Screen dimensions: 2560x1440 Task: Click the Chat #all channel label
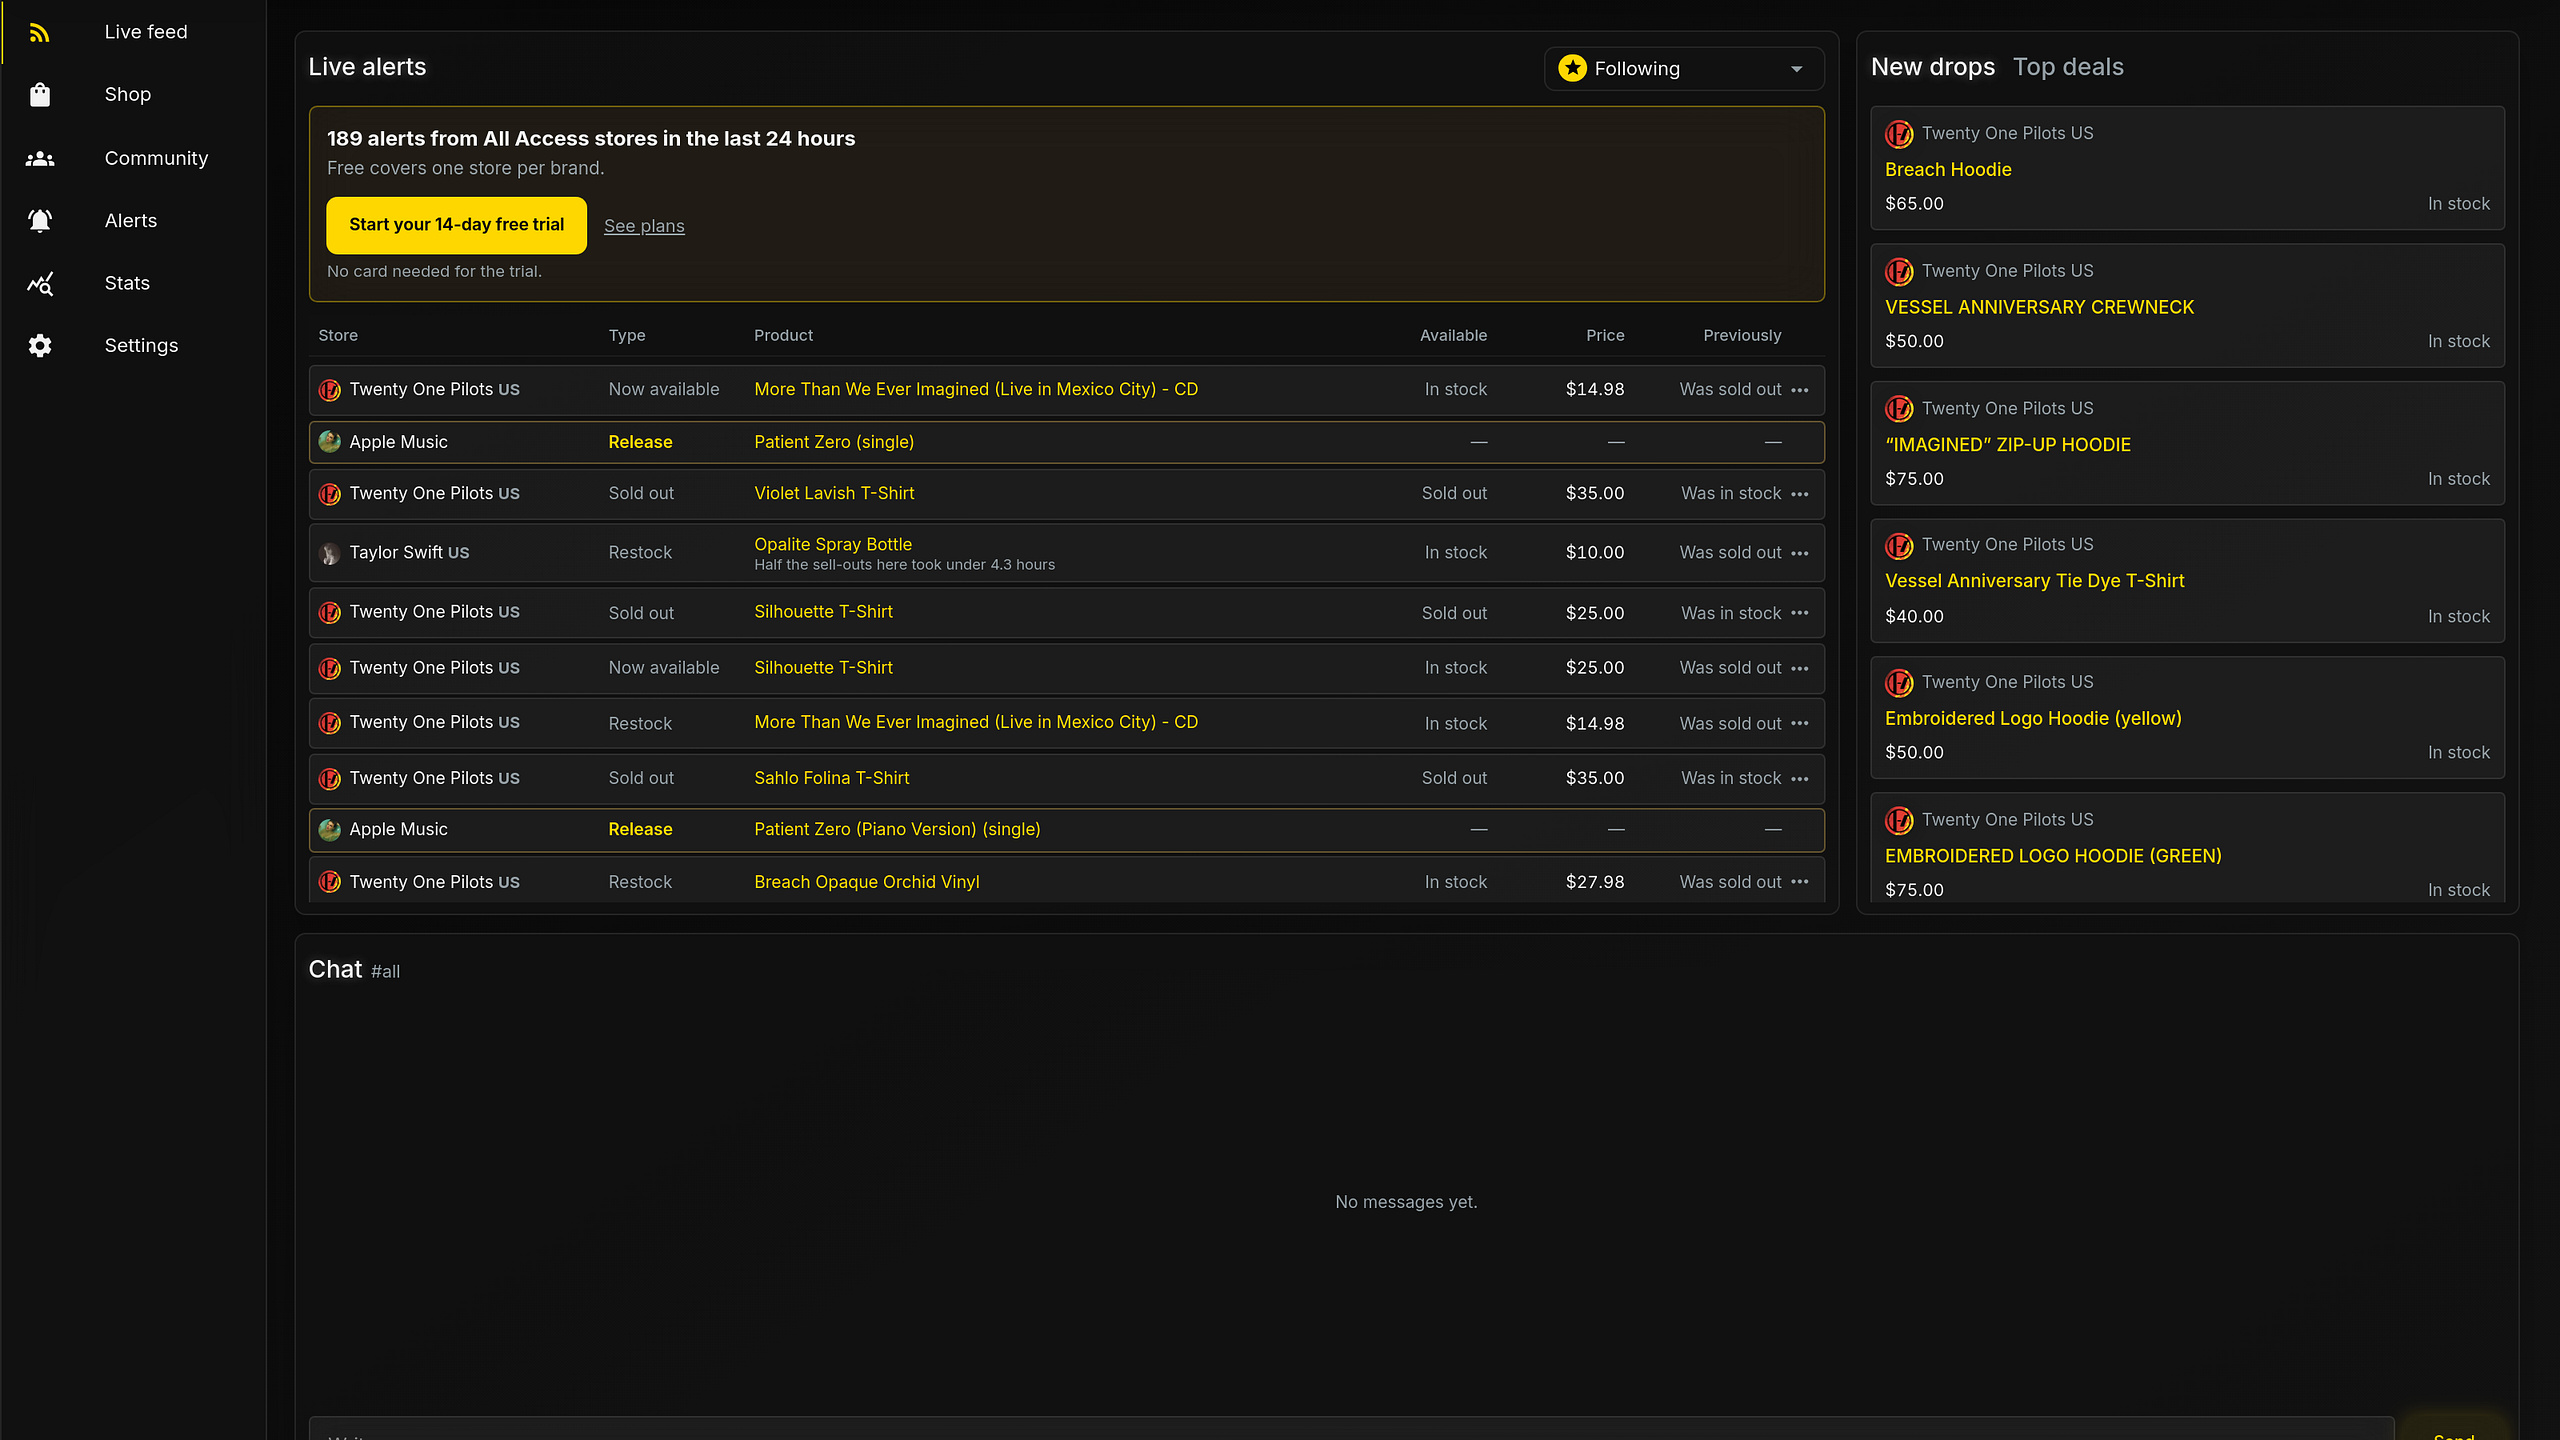[x=385, y=972]
